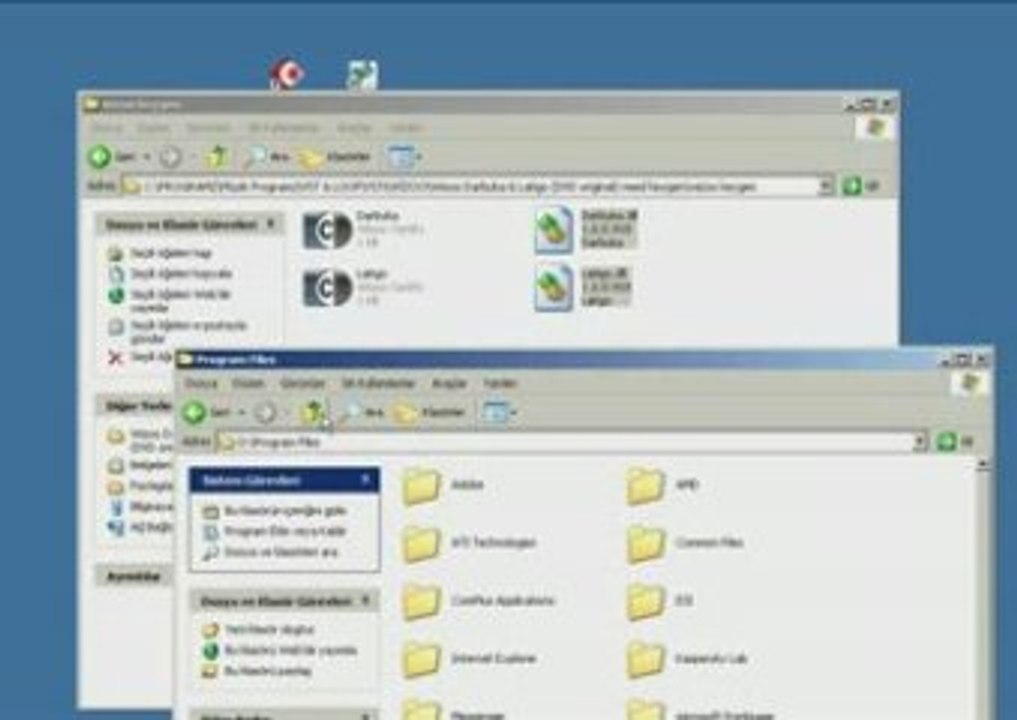
Task: Click the Ayrıntılar panel header in the rear window
Action: click(134, 576)
